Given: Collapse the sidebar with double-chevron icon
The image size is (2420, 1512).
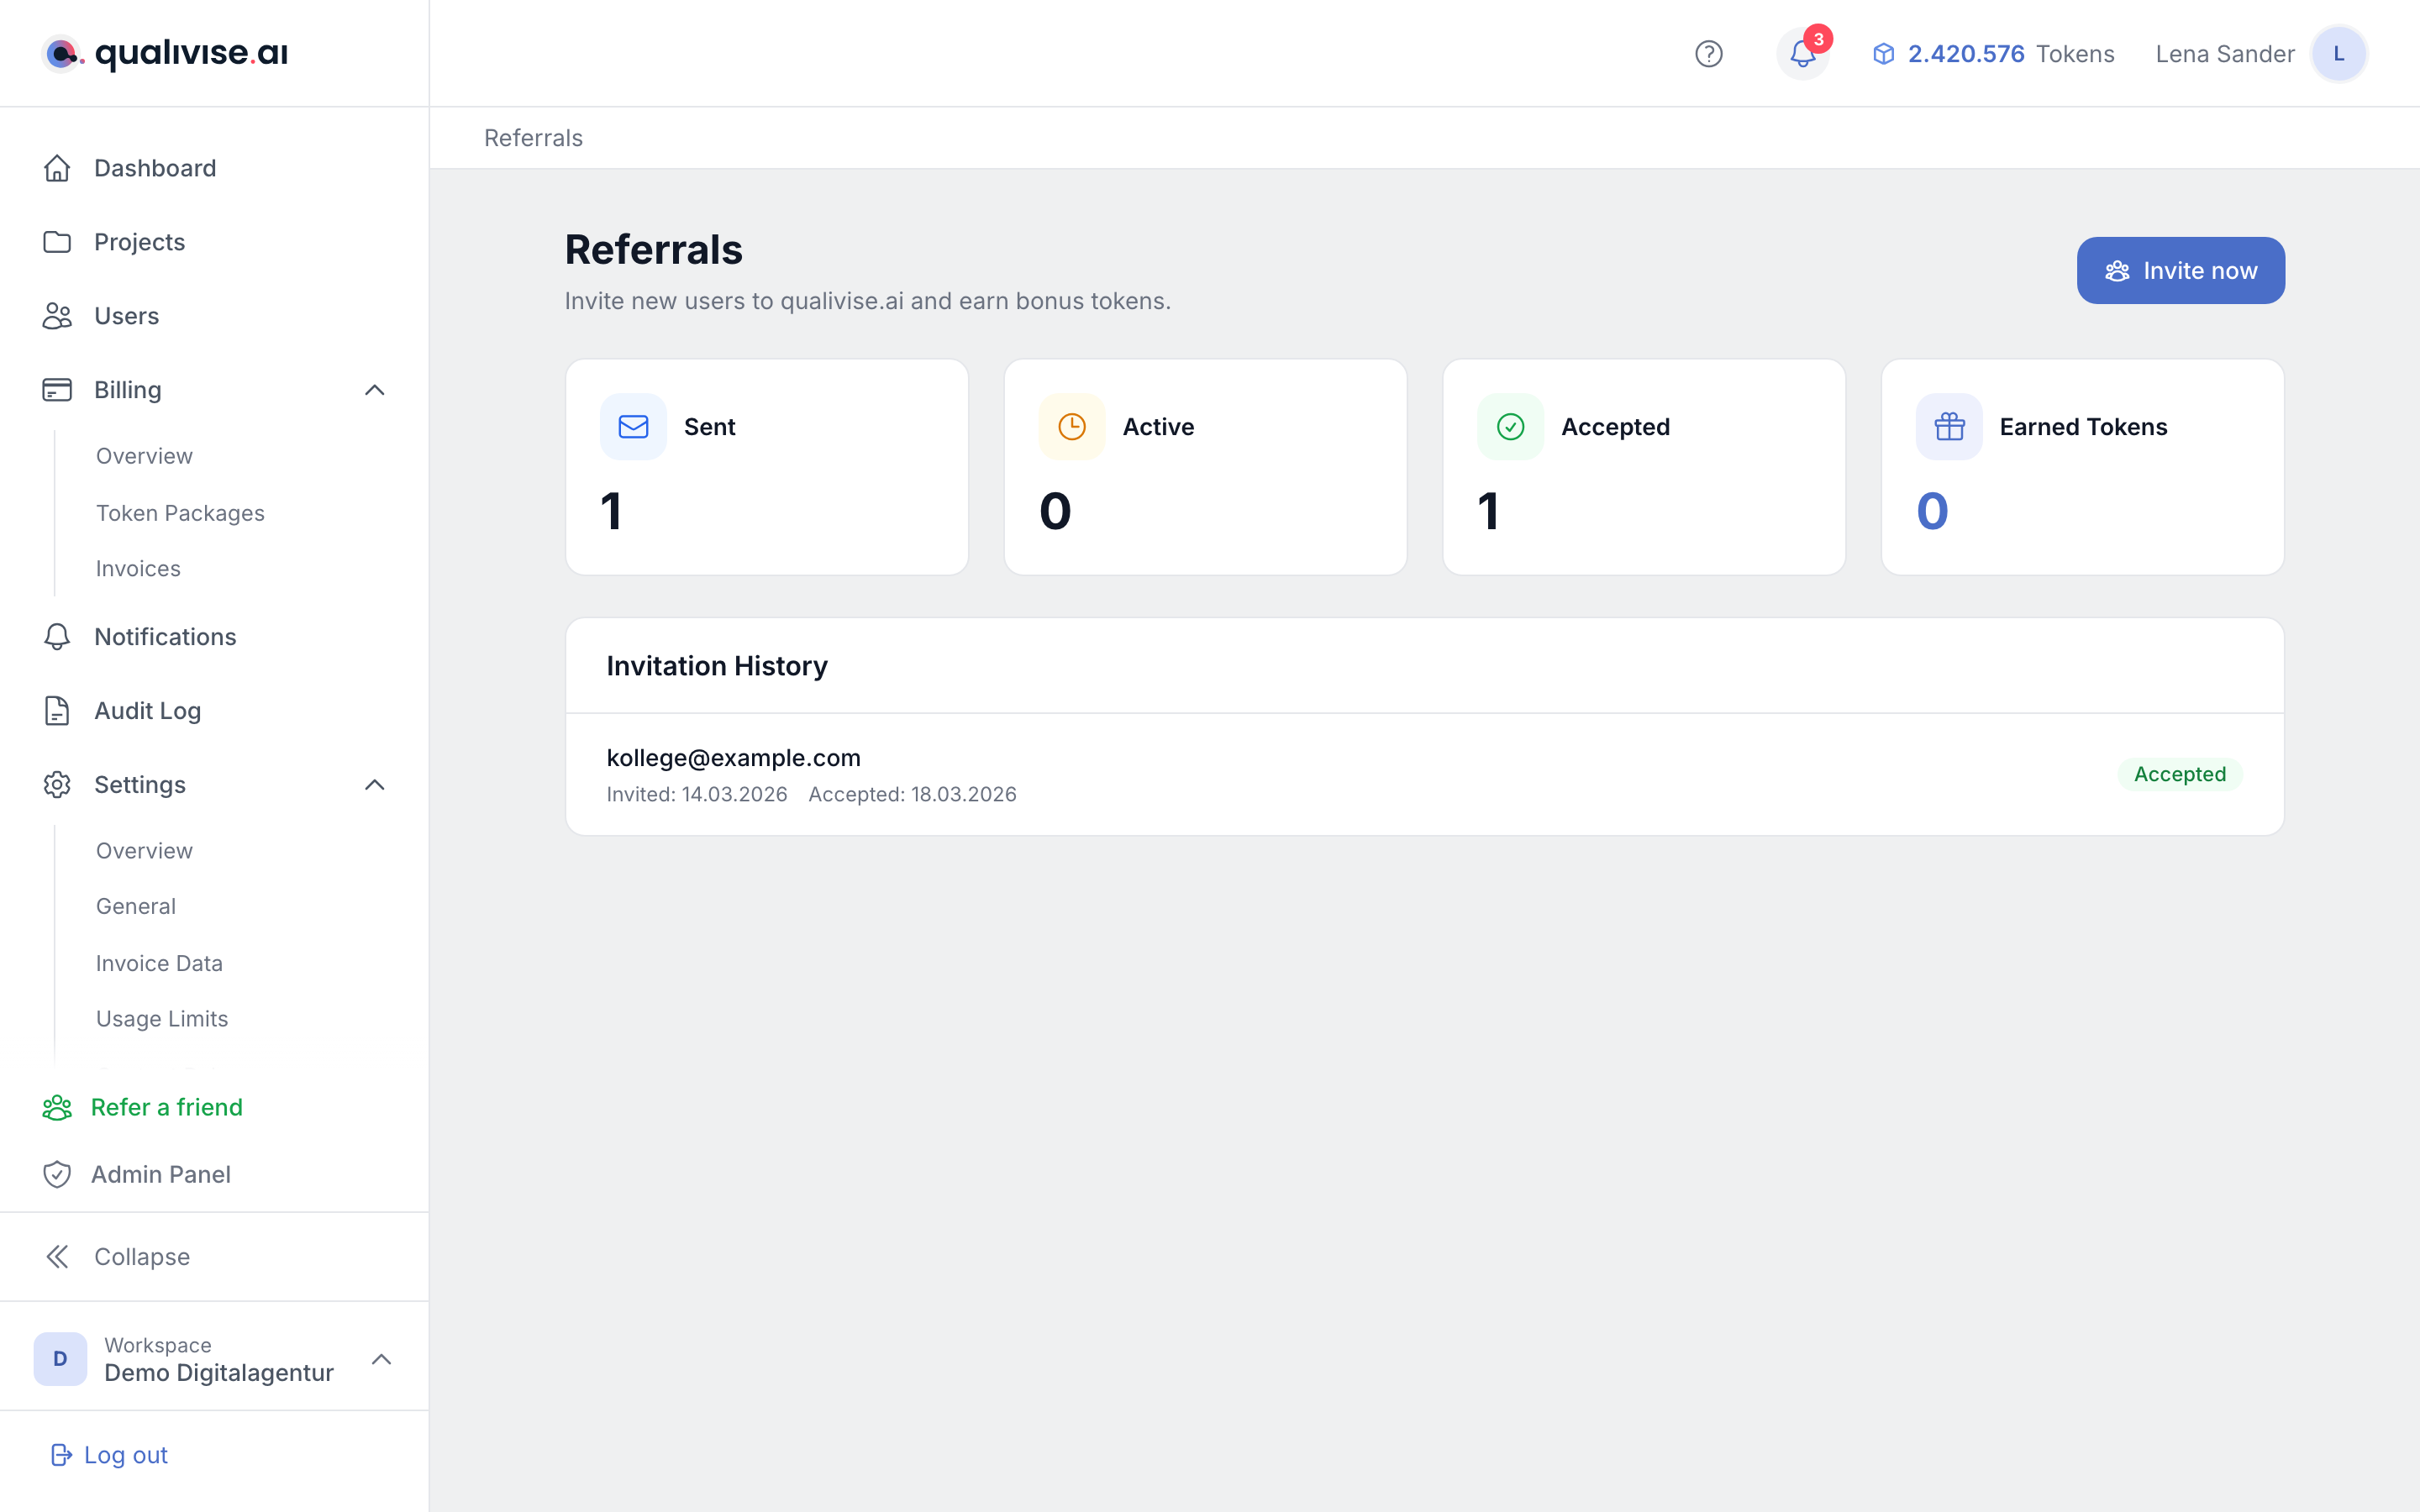Looking at the screenshot, I should tap(58, 1257).
